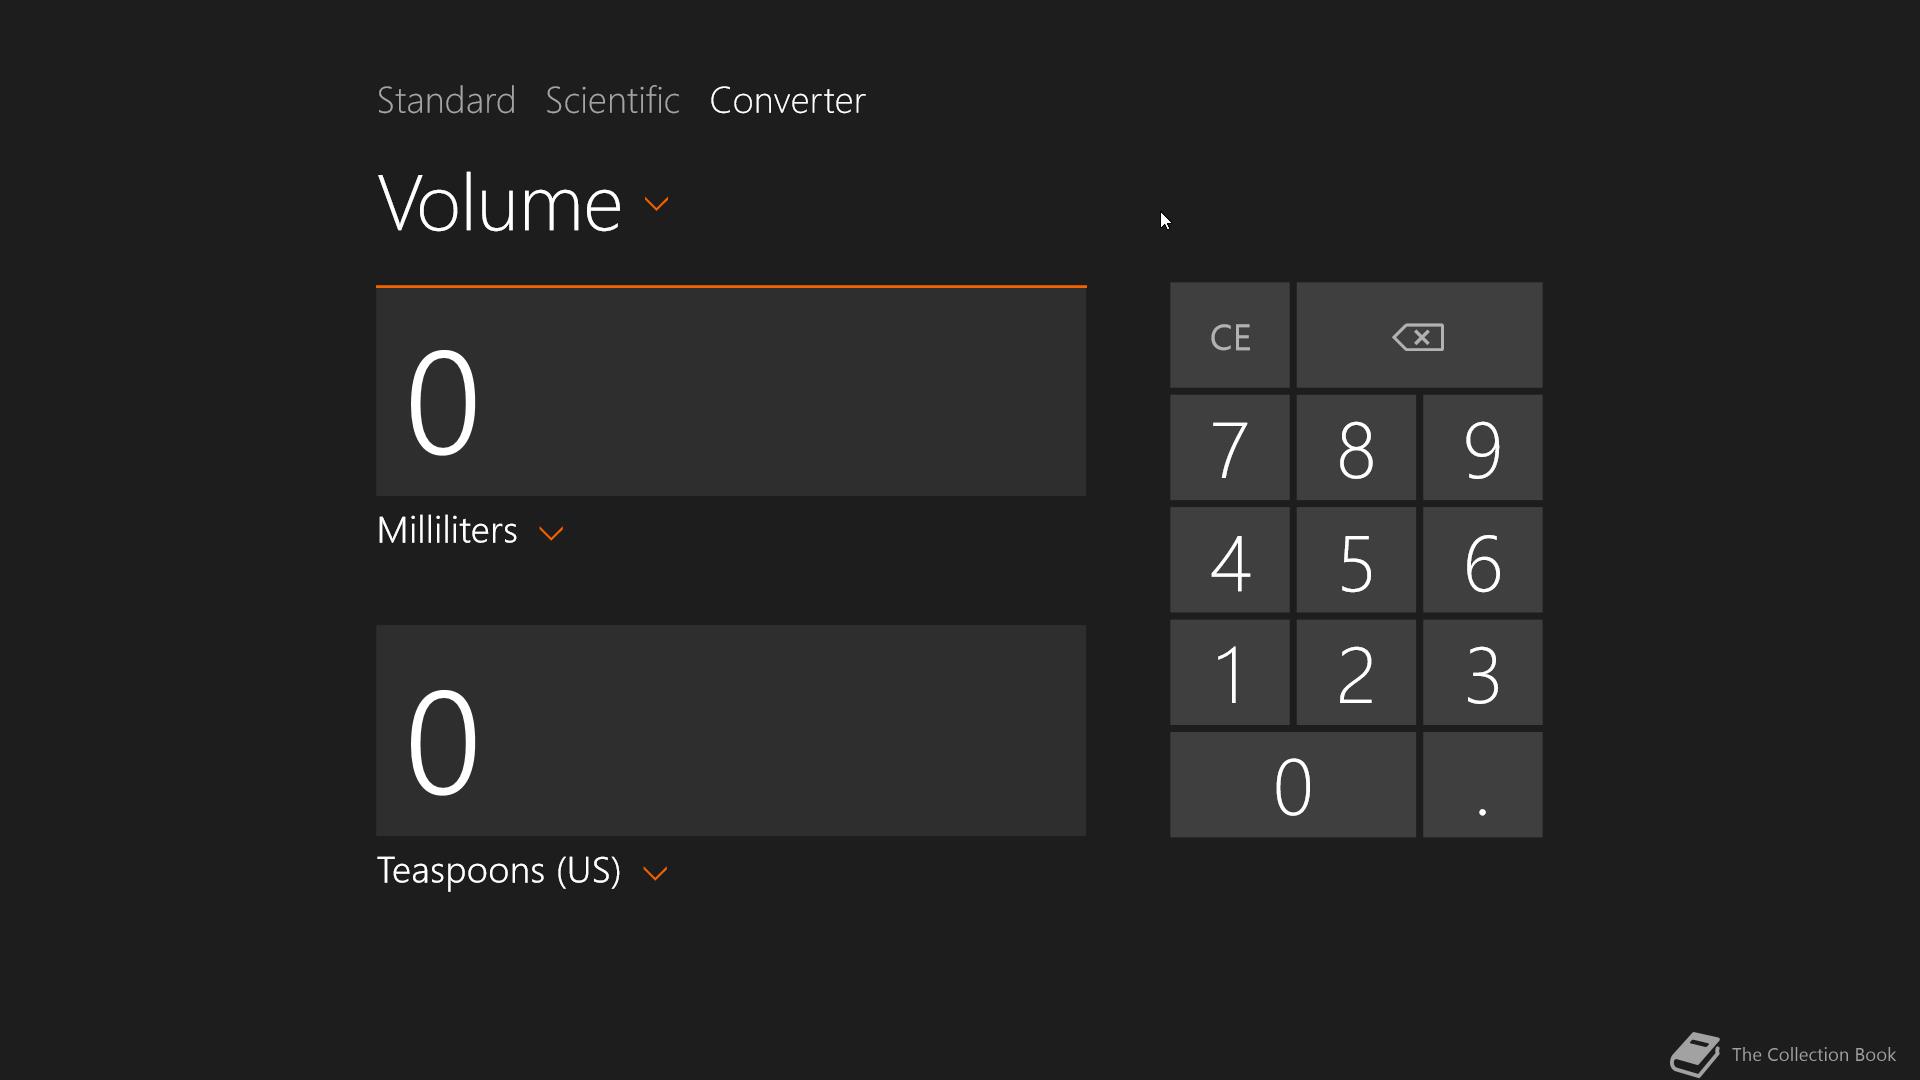
Task: Hit the number 6 key
Action: 1482,560
